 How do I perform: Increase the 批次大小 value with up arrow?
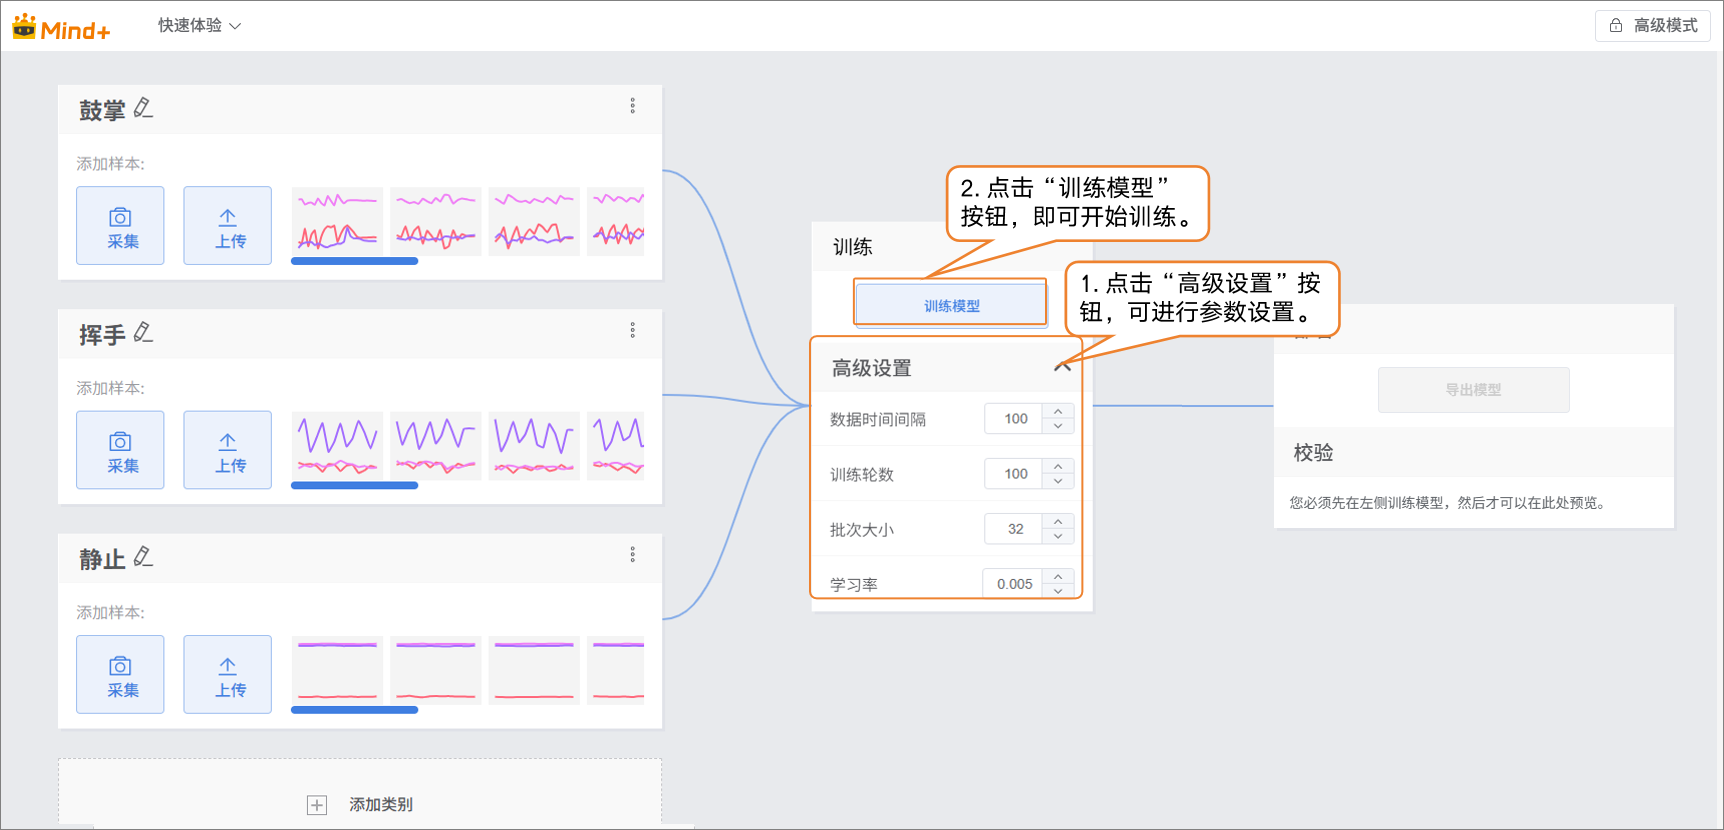pos(1058,521)
